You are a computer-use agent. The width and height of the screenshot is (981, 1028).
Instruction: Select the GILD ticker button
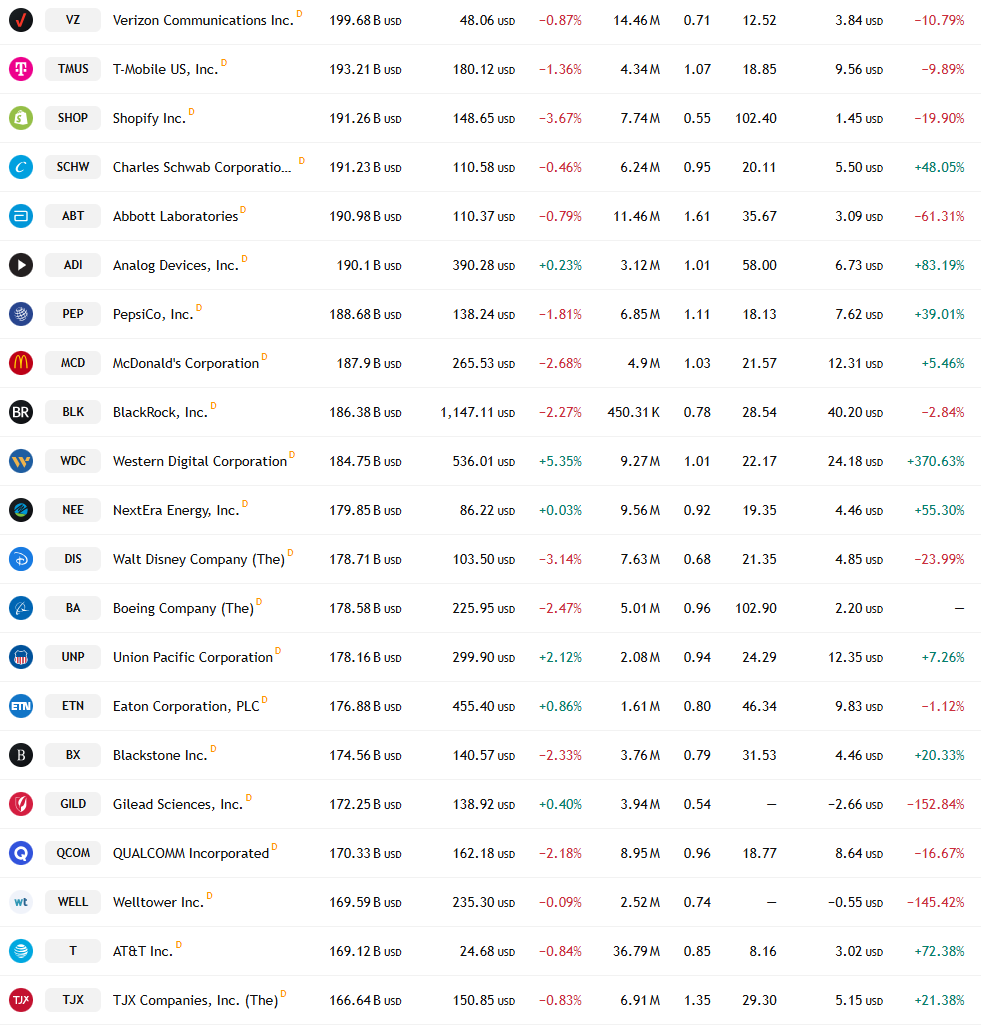point(73,804)
